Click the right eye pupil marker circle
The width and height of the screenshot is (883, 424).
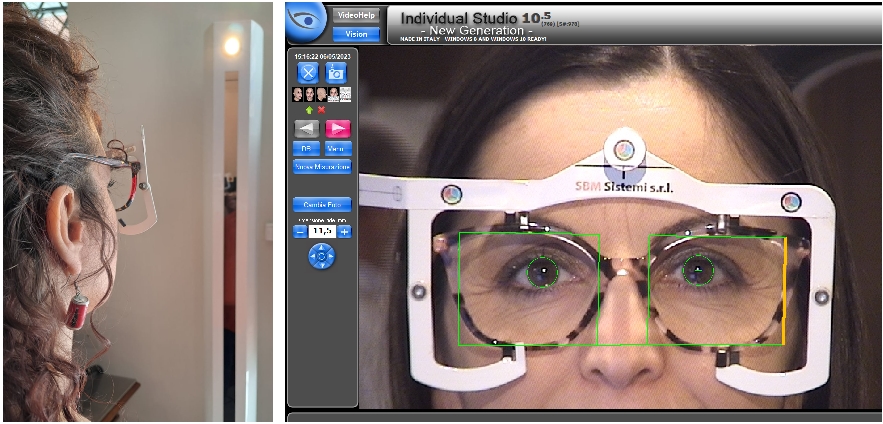pyautogui.click(x=698, y=271)
